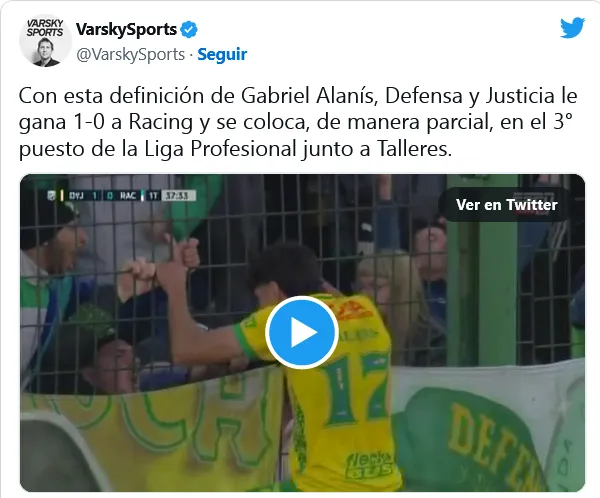Play the embedded goal video
The height and width of the screenshot is (498, 600).
pyautogui.click(x=302, y=332)
